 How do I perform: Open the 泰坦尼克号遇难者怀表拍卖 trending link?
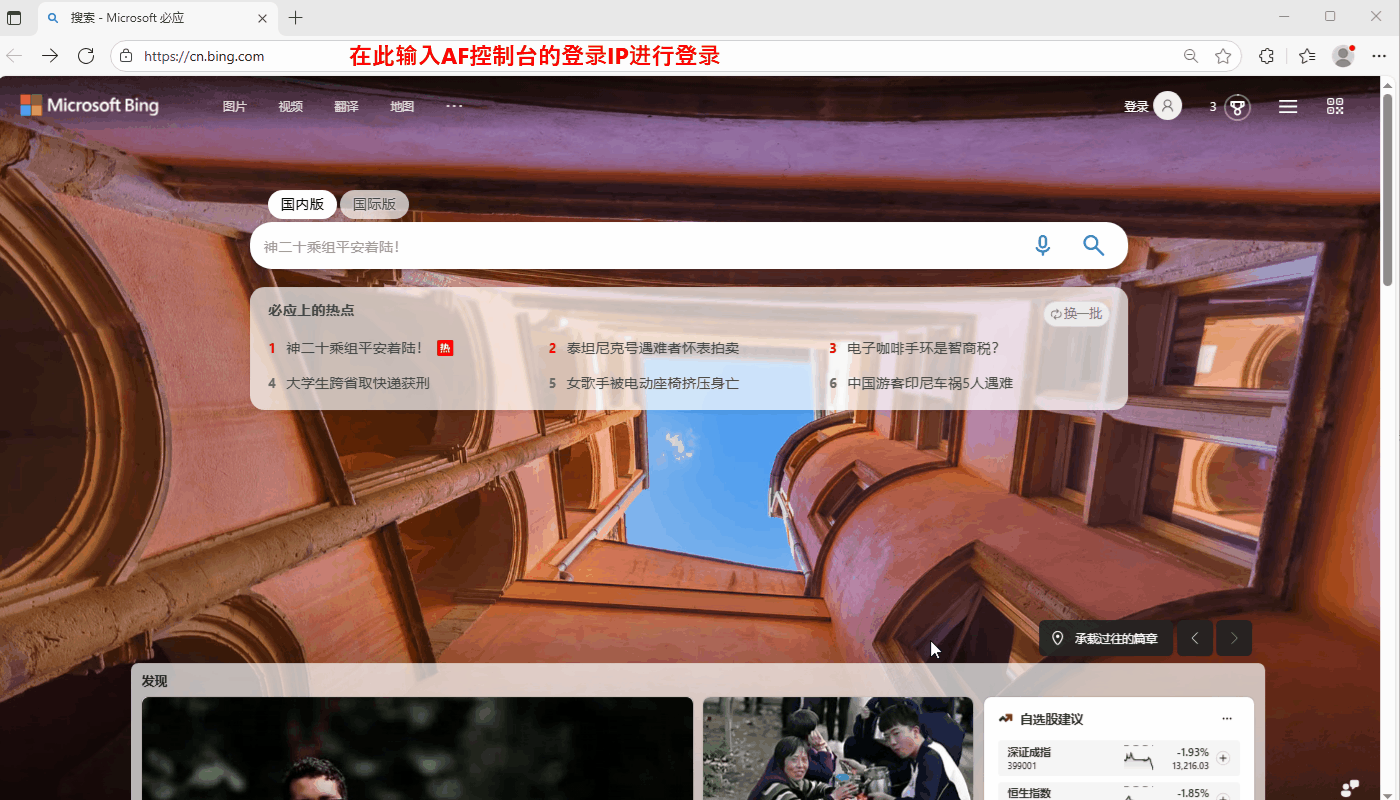[652, 348]
